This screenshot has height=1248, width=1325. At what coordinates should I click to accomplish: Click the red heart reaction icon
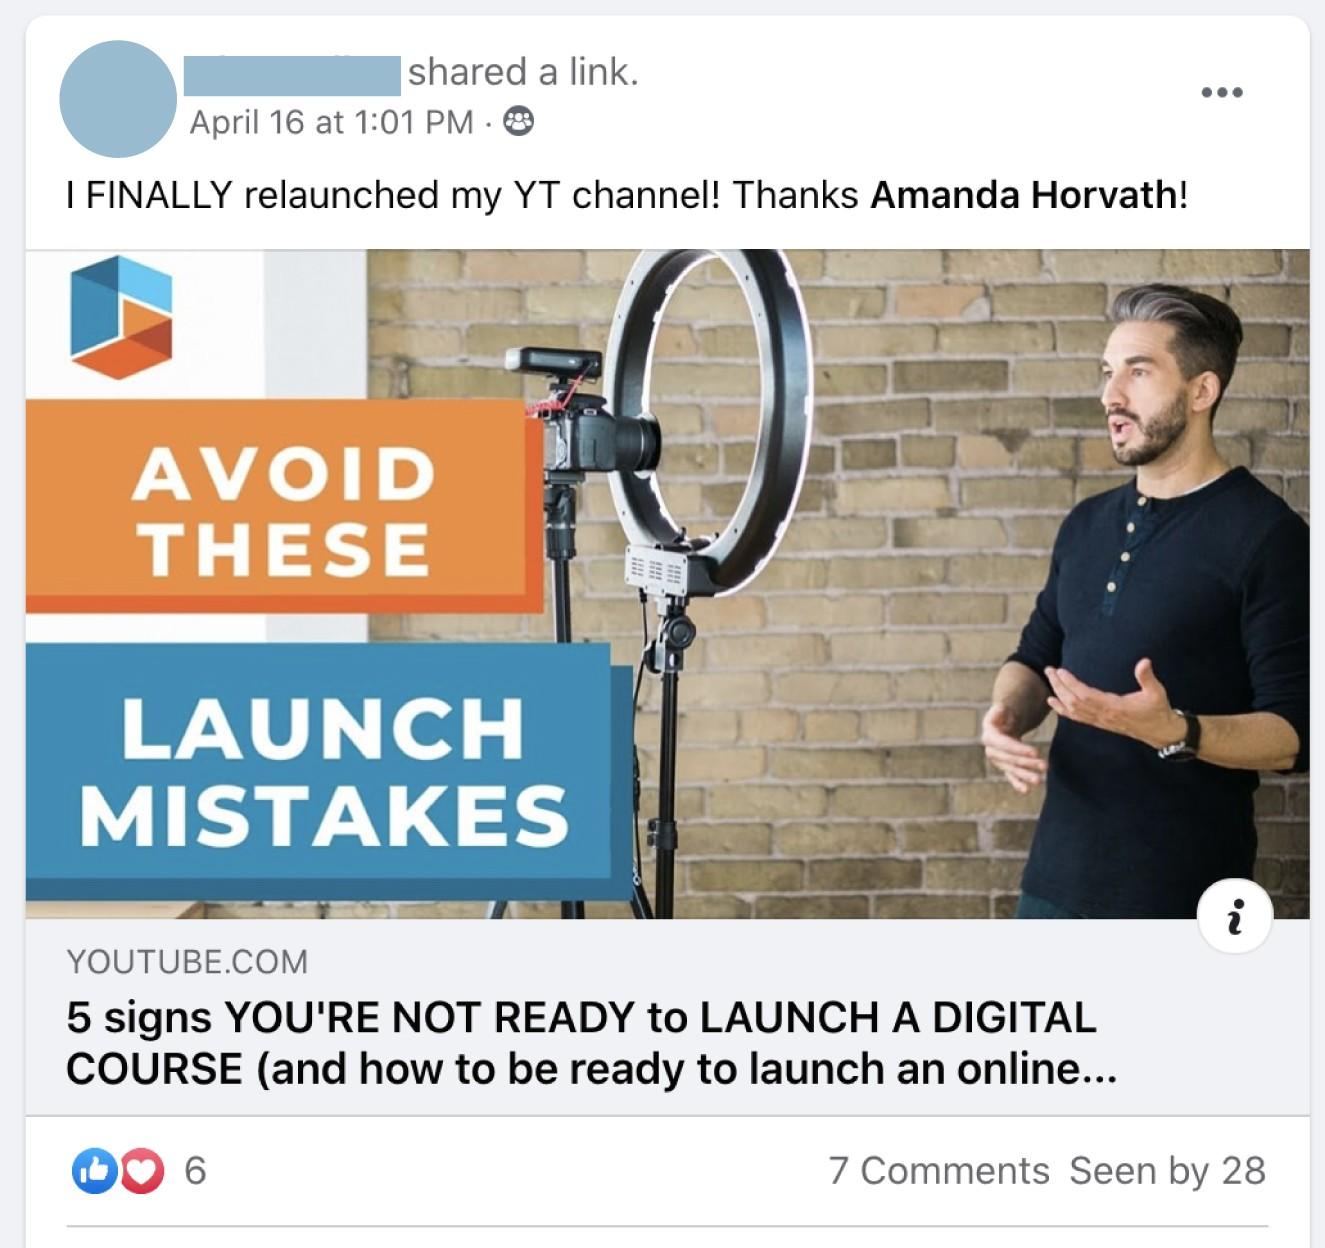pyautogui.click(x=142, y=1171)
